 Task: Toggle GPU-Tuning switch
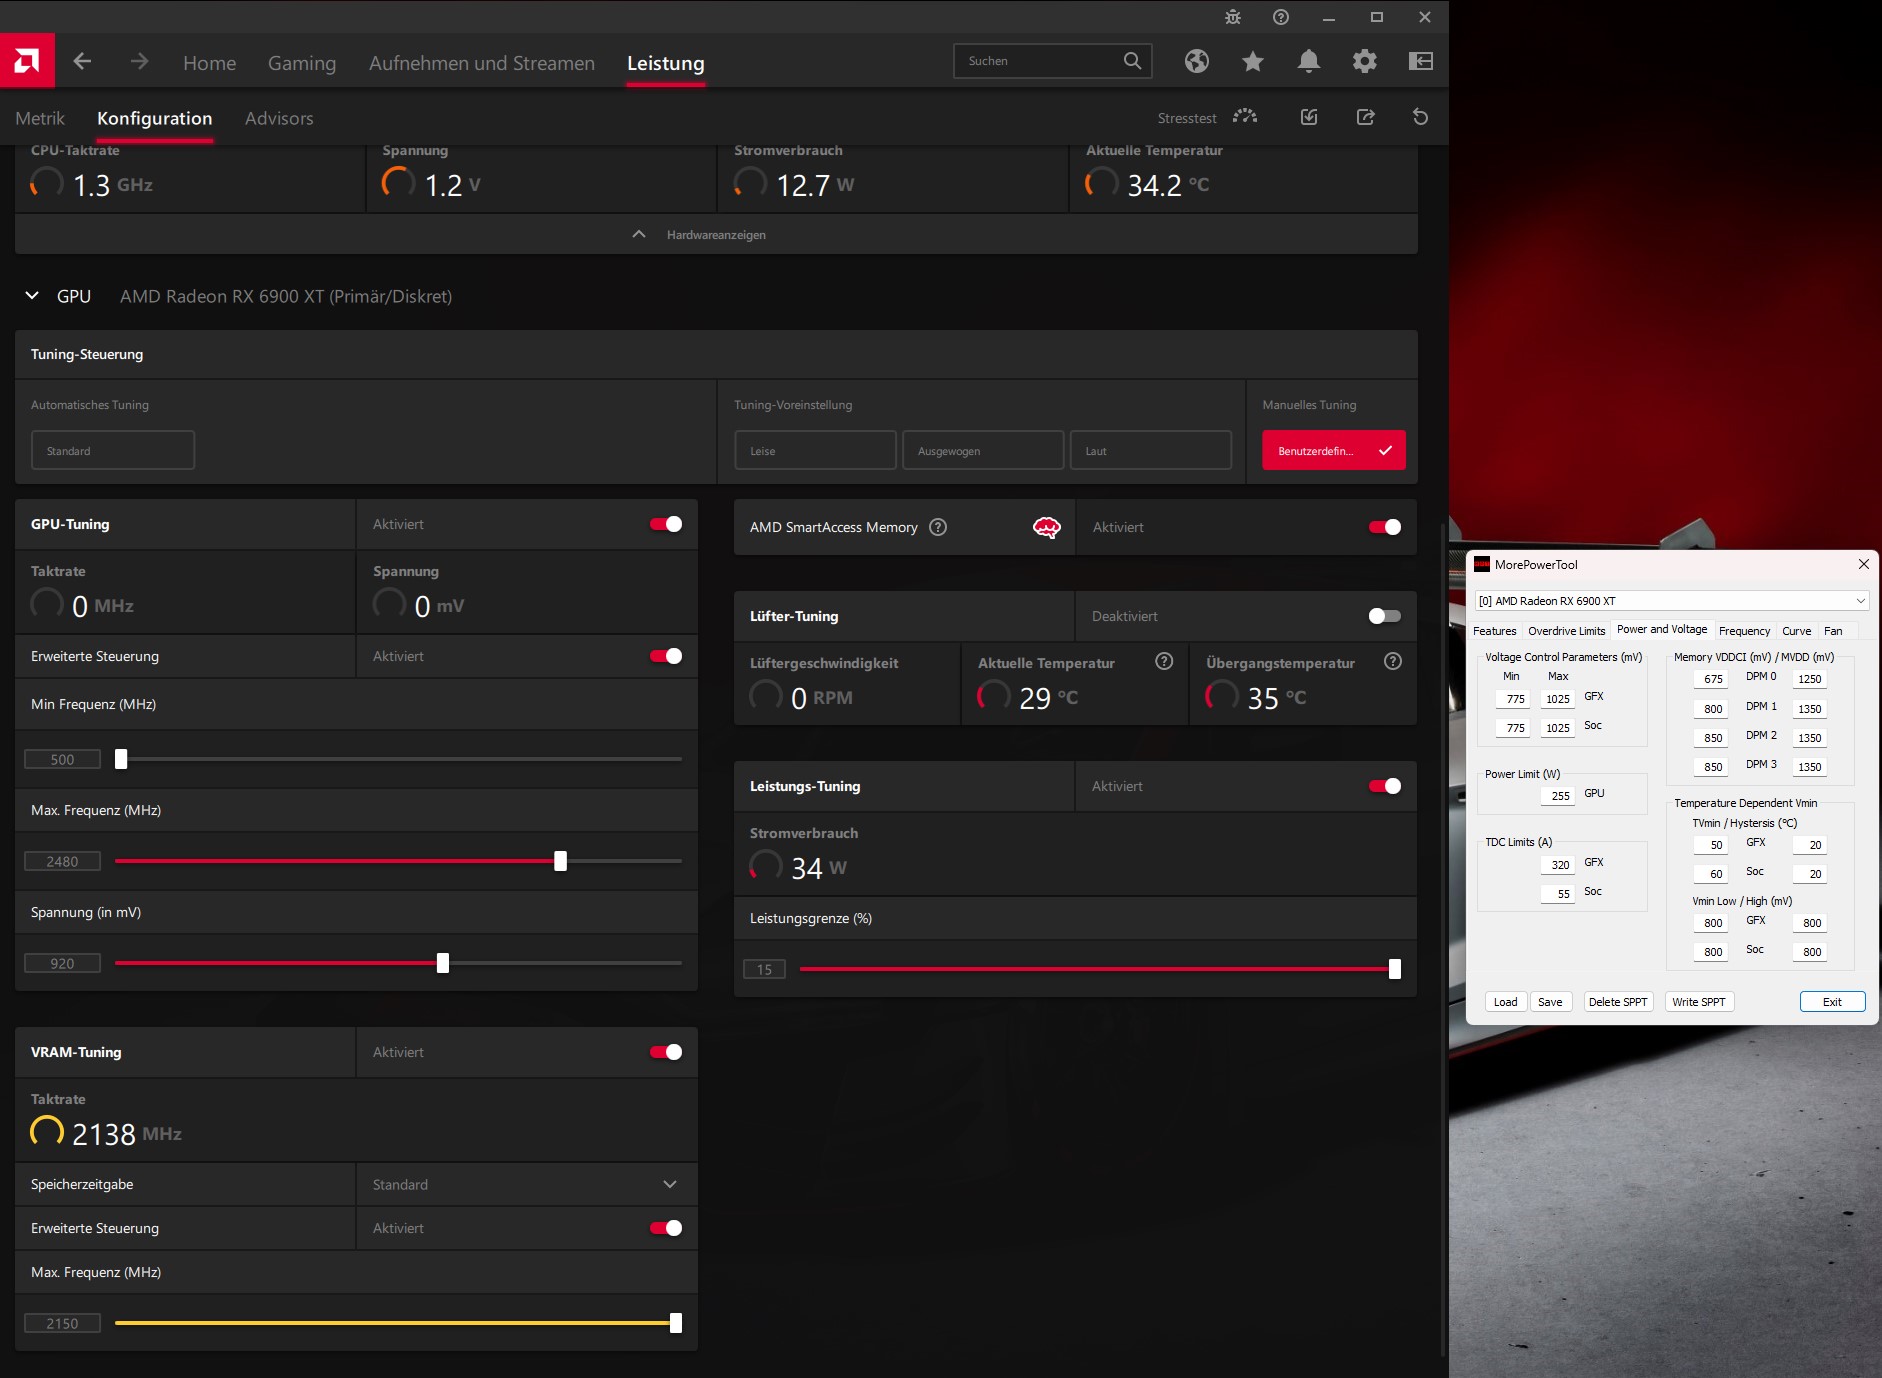pos(666,524)
